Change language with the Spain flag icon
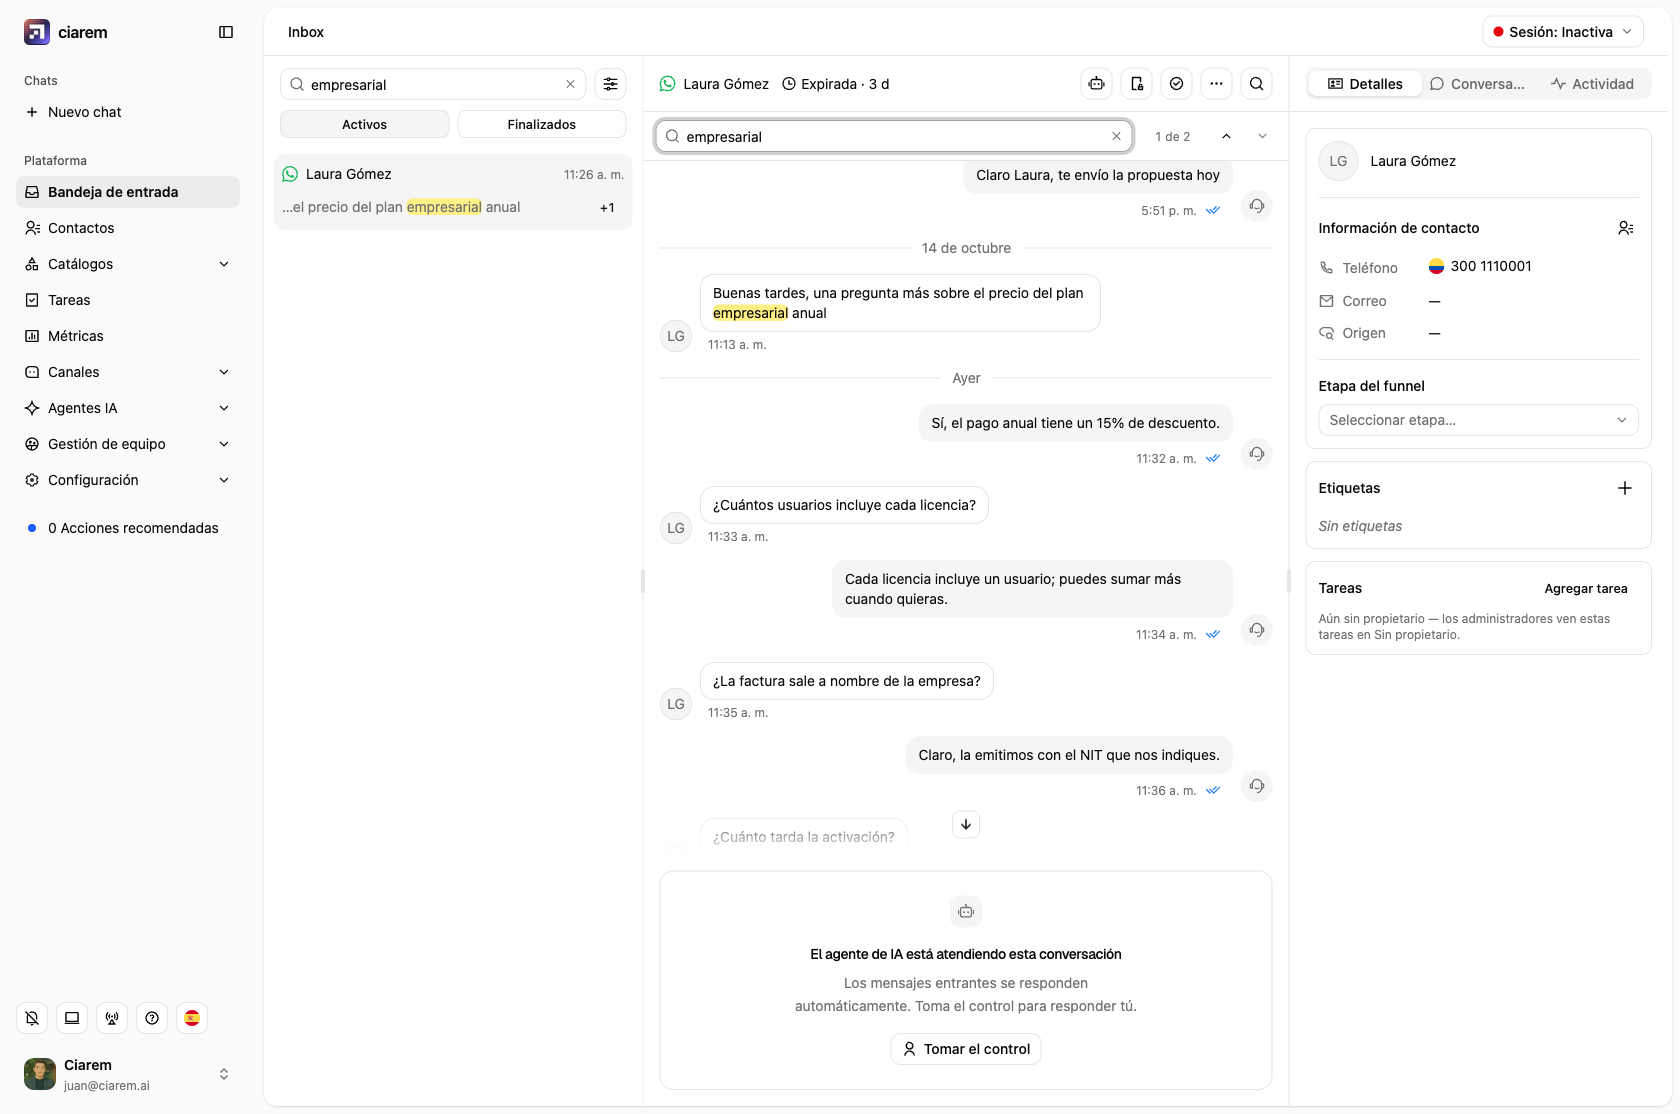Image resolution: width=1680 pixels, height=1114 pixels. [x=192, y=1018]
